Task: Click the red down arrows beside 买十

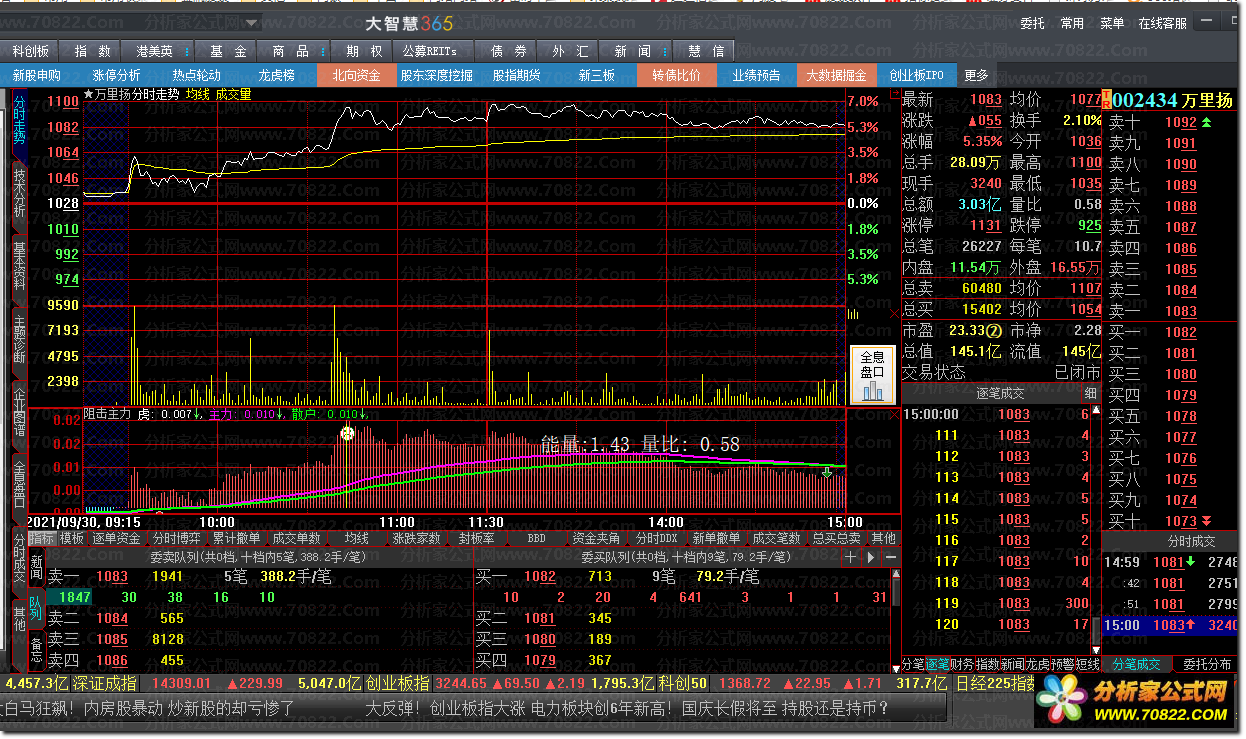Action: point(1206,521)
